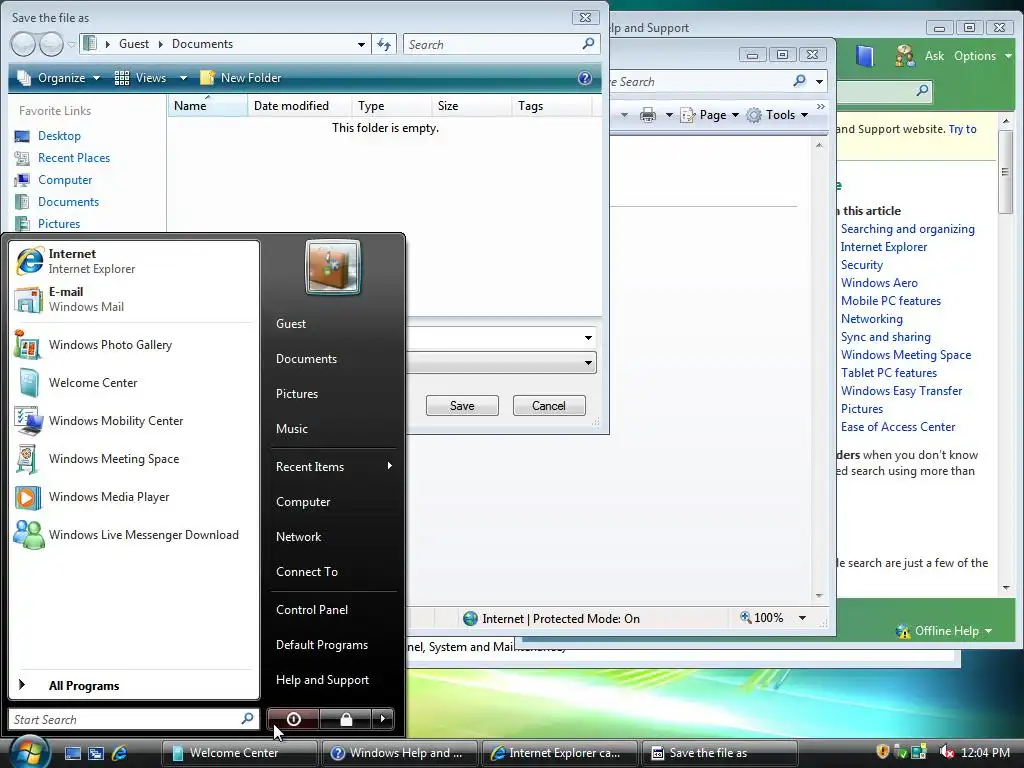
Task: Open Offline Help dropdown
Action: (944, 631)
